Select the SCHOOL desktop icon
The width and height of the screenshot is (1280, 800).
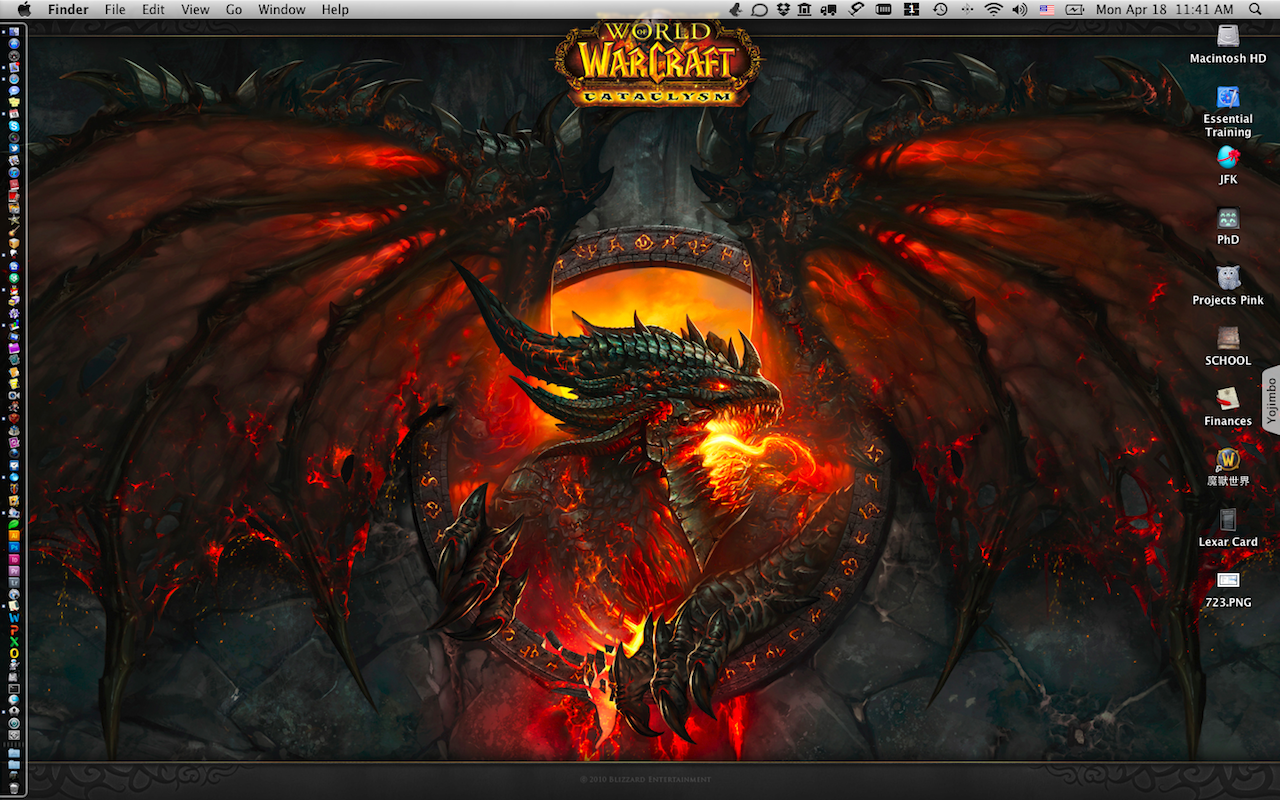click(x=1228, y=340)
